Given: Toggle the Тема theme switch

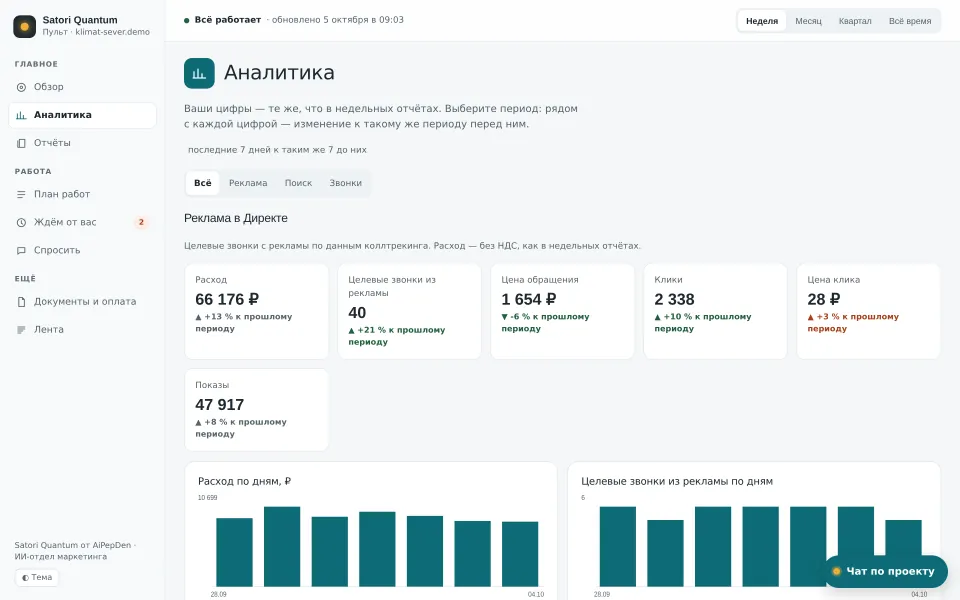Looking at the screenshot, I should coord(37,577).
